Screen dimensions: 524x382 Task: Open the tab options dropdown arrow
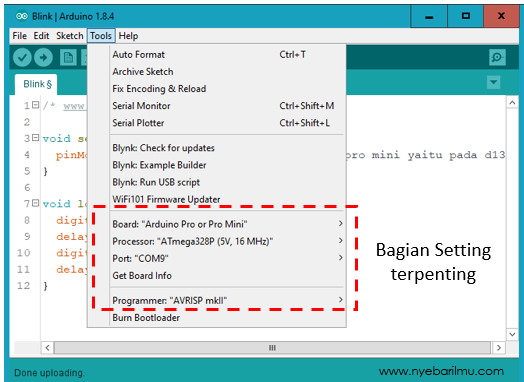pos(494,82)
